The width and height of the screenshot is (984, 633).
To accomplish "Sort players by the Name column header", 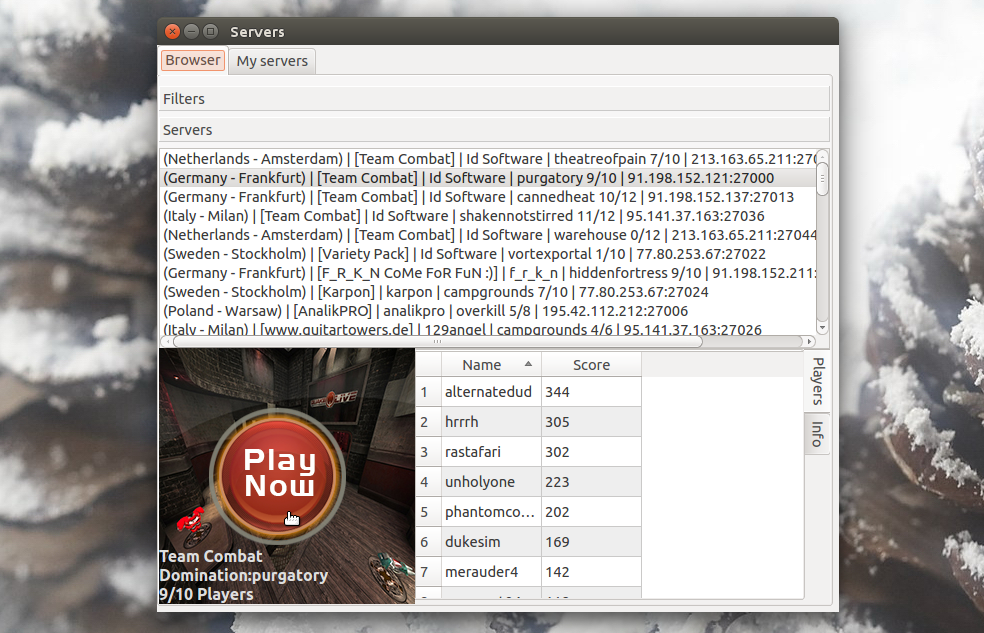I will (x=491, y=364).
